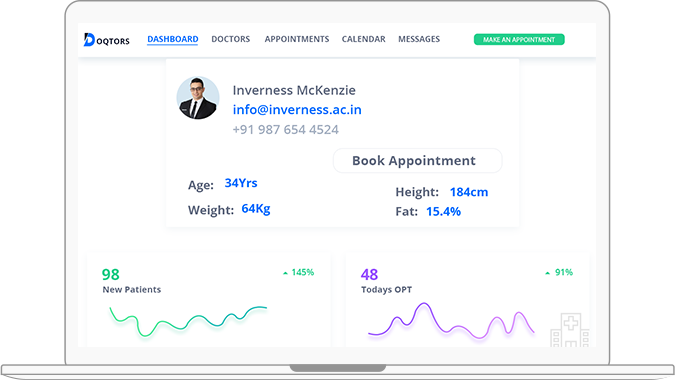This screenshot has width=675, height=380.
Task: Switch to the Doctors tab
Action: 231,39
